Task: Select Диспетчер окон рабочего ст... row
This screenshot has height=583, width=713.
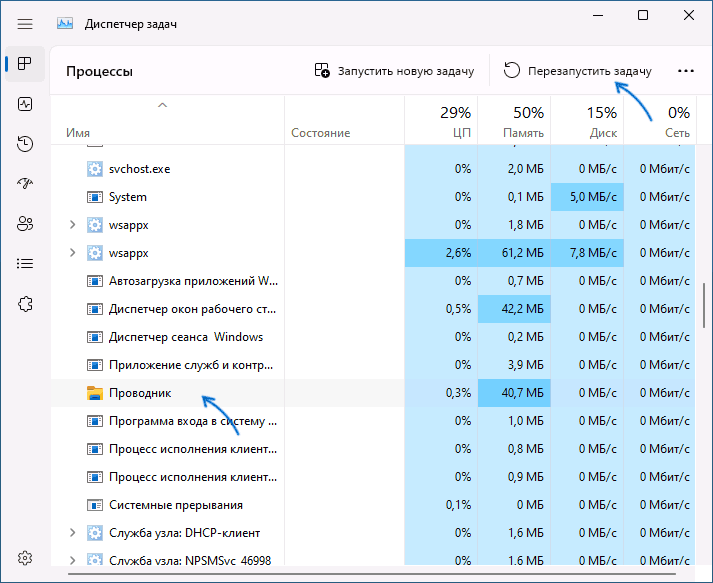Action: (x=373, y=309)
